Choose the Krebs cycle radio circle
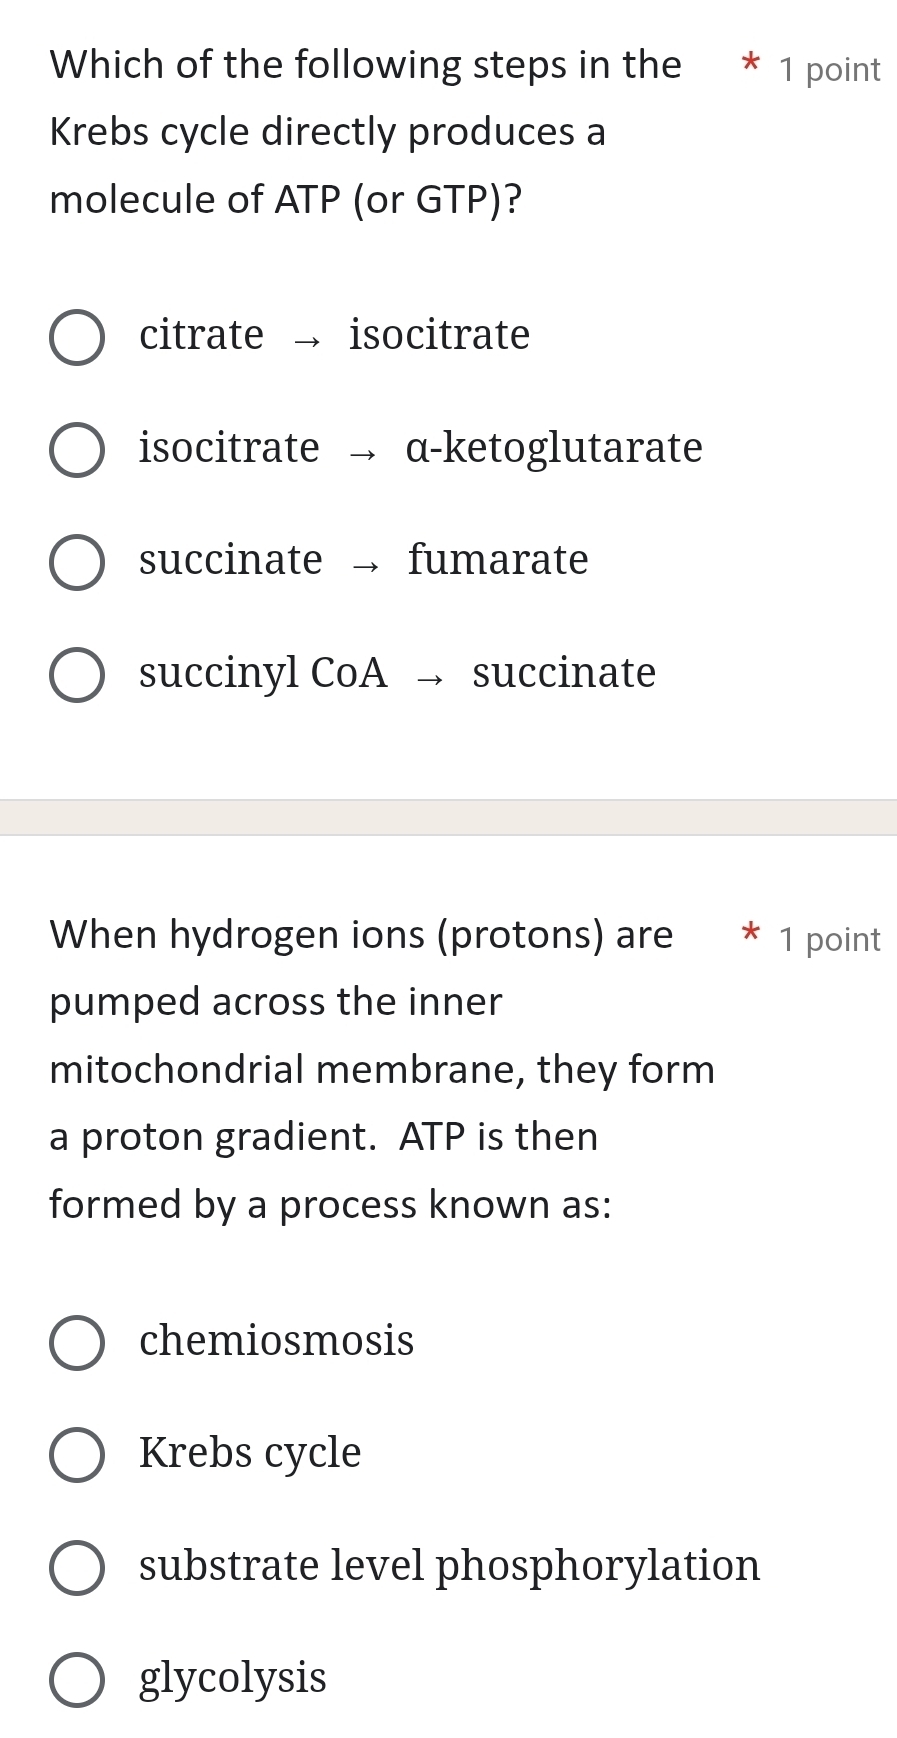 pos(76,1454)
